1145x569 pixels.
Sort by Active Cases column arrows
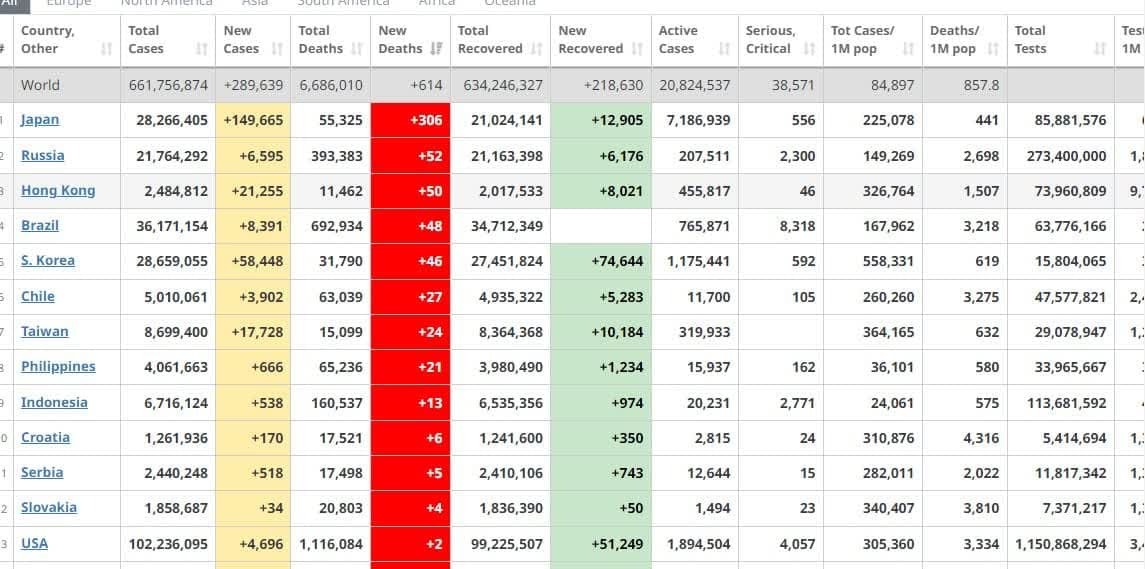724,49
